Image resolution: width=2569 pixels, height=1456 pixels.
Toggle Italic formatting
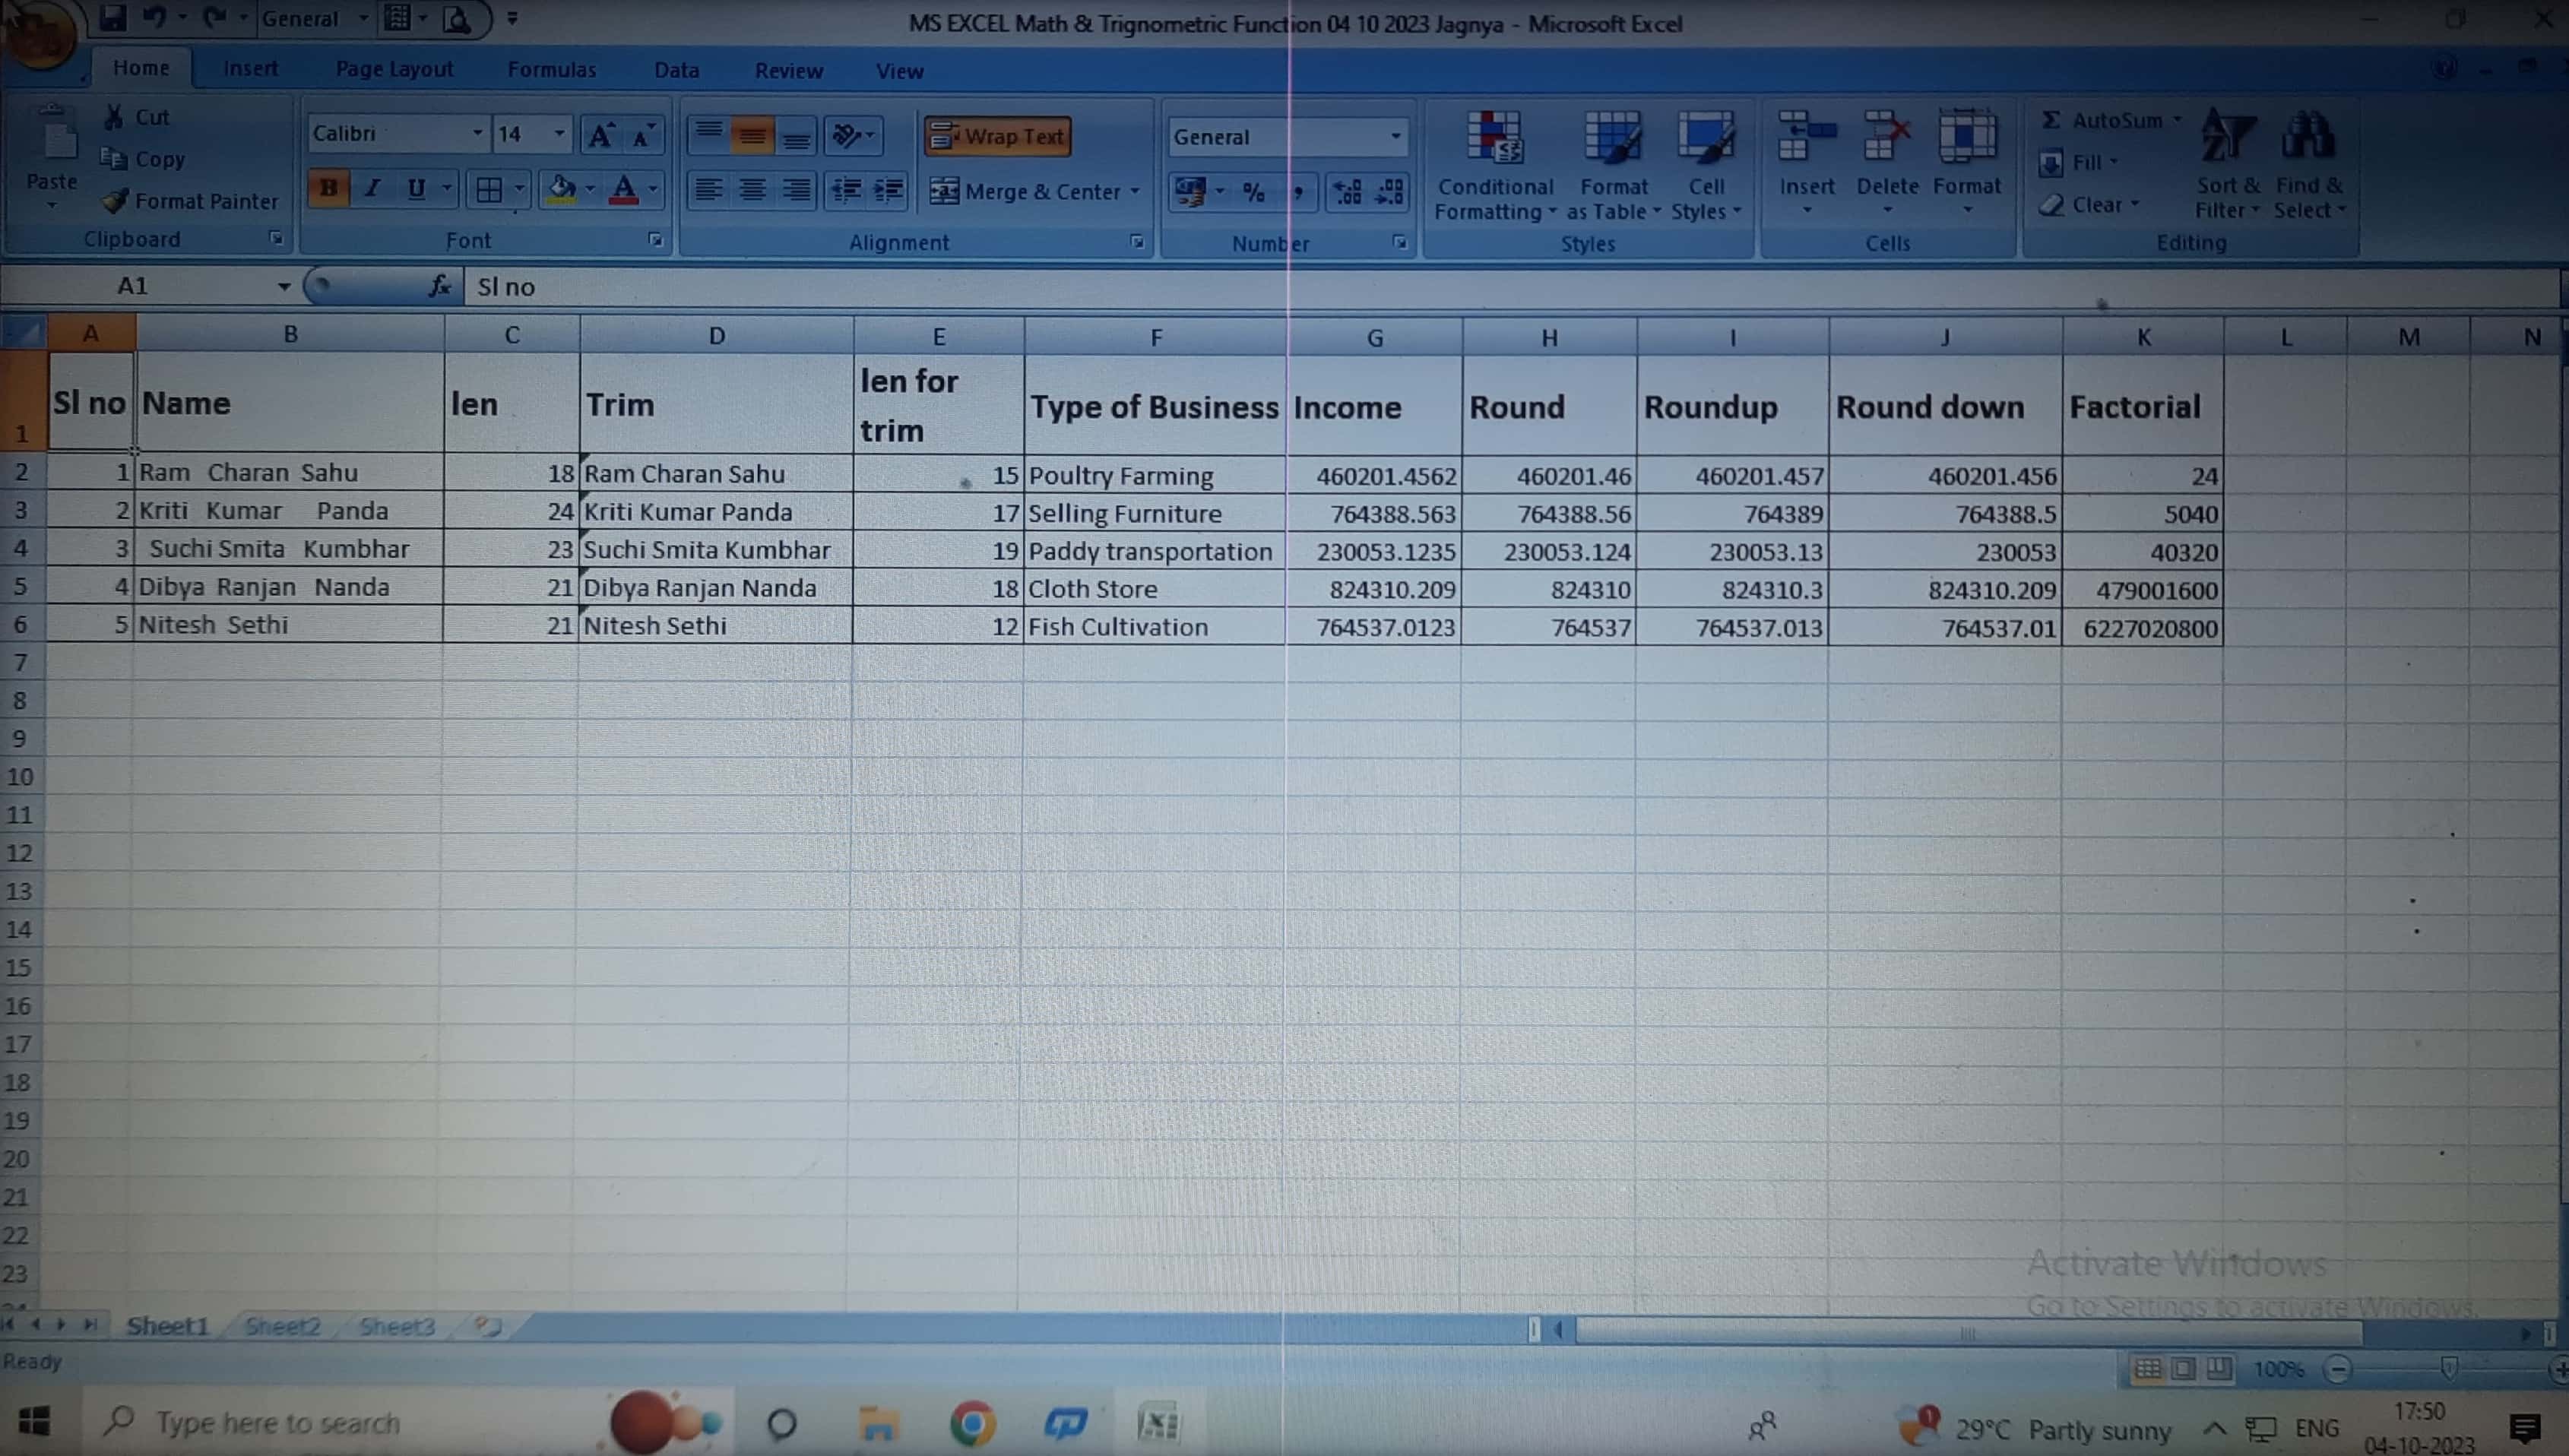[372, 188]
